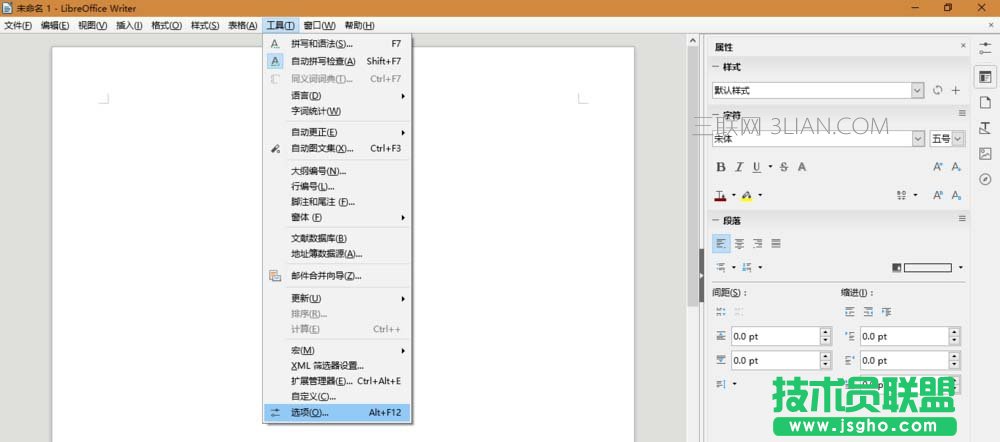1000x442 pixels.
Task: Click the Font color icon
Action: [x=721, y=195]
